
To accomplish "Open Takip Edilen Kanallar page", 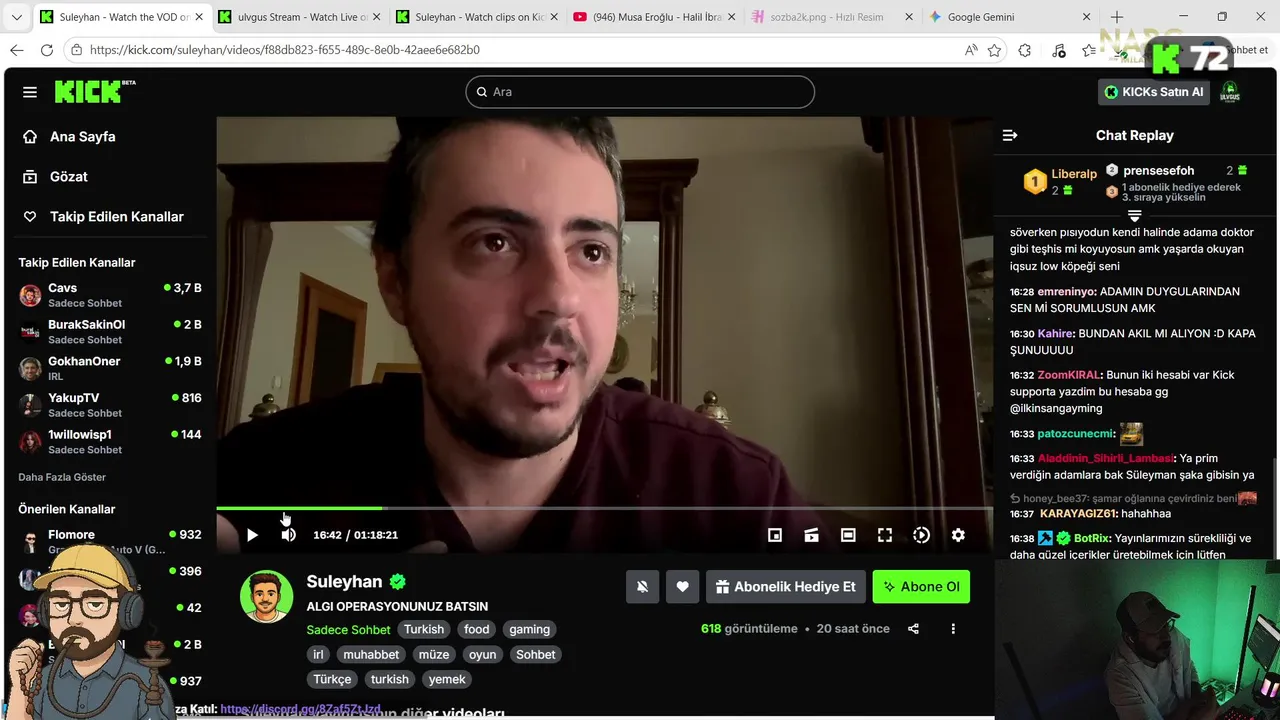I will click(x=117, y=217).
